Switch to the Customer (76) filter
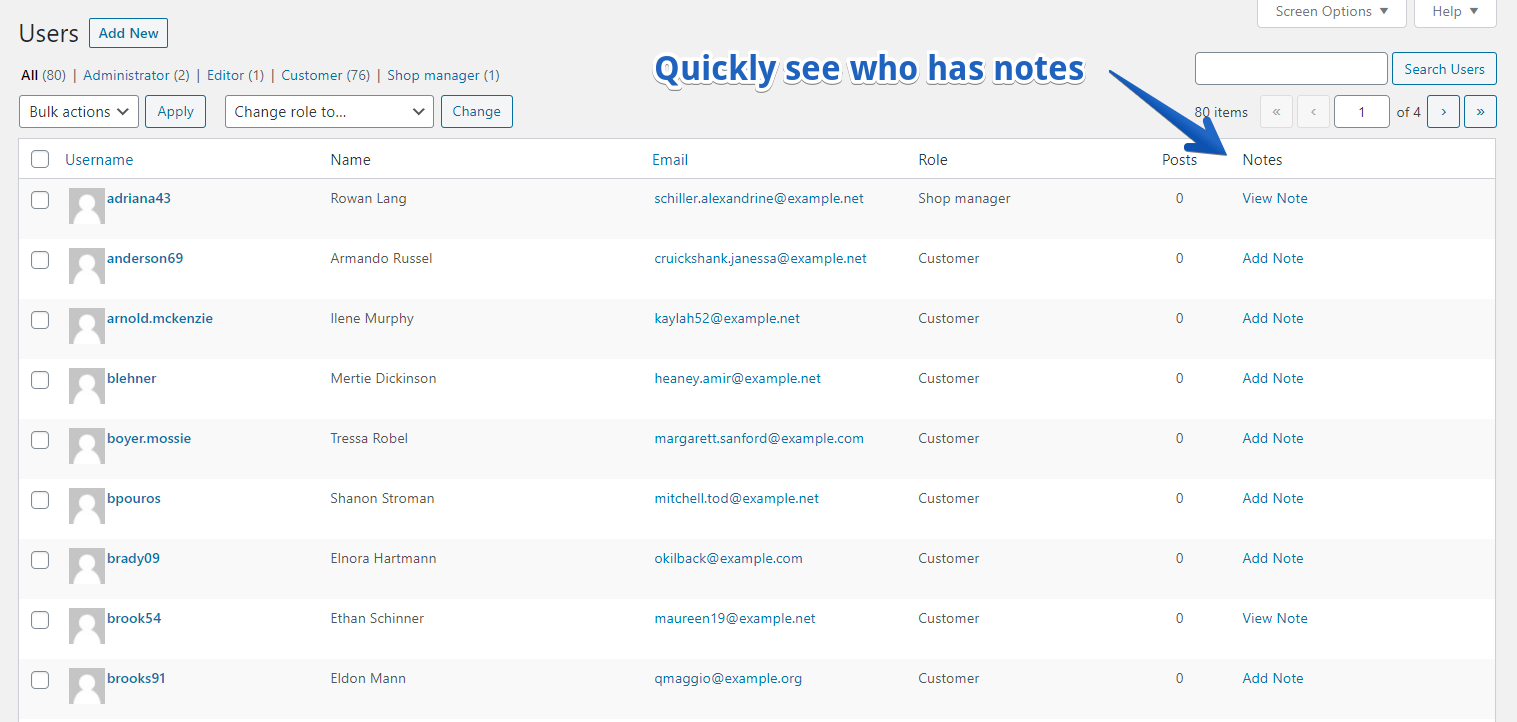The image size is (1517, 722). pos(325,75)
